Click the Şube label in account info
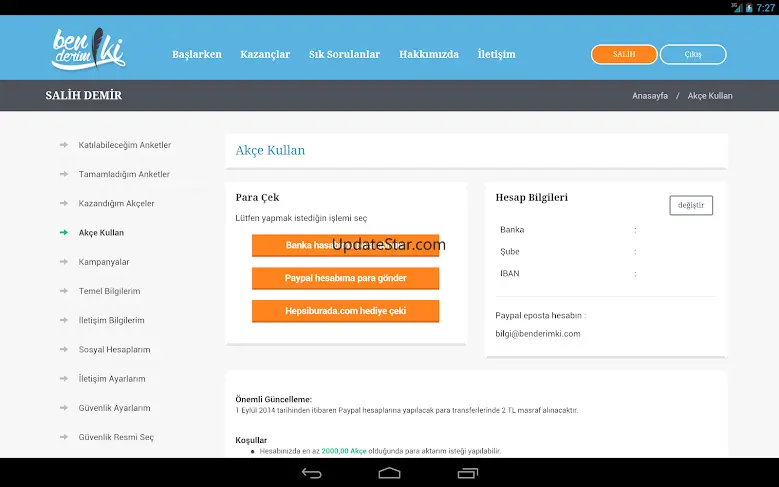Image resolution: width=779 pixels, height=487 pixels. tap(510, 251)
